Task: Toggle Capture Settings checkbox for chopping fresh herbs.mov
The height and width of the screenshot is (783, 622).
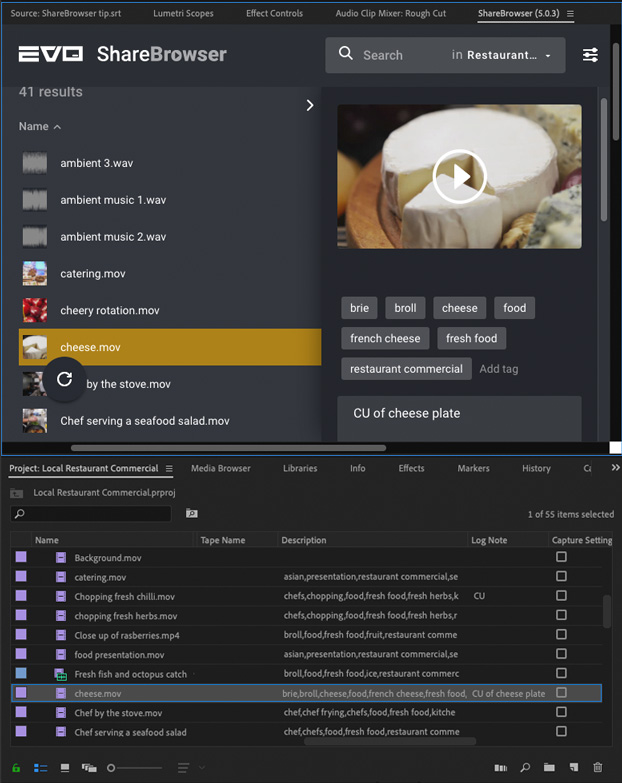Action: (x=561, y=615)
